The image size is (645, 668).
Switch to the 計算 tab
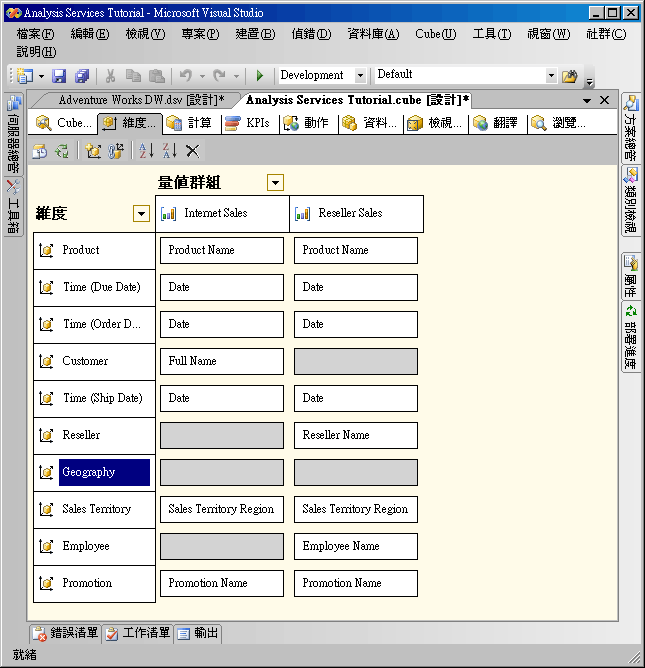192,124
